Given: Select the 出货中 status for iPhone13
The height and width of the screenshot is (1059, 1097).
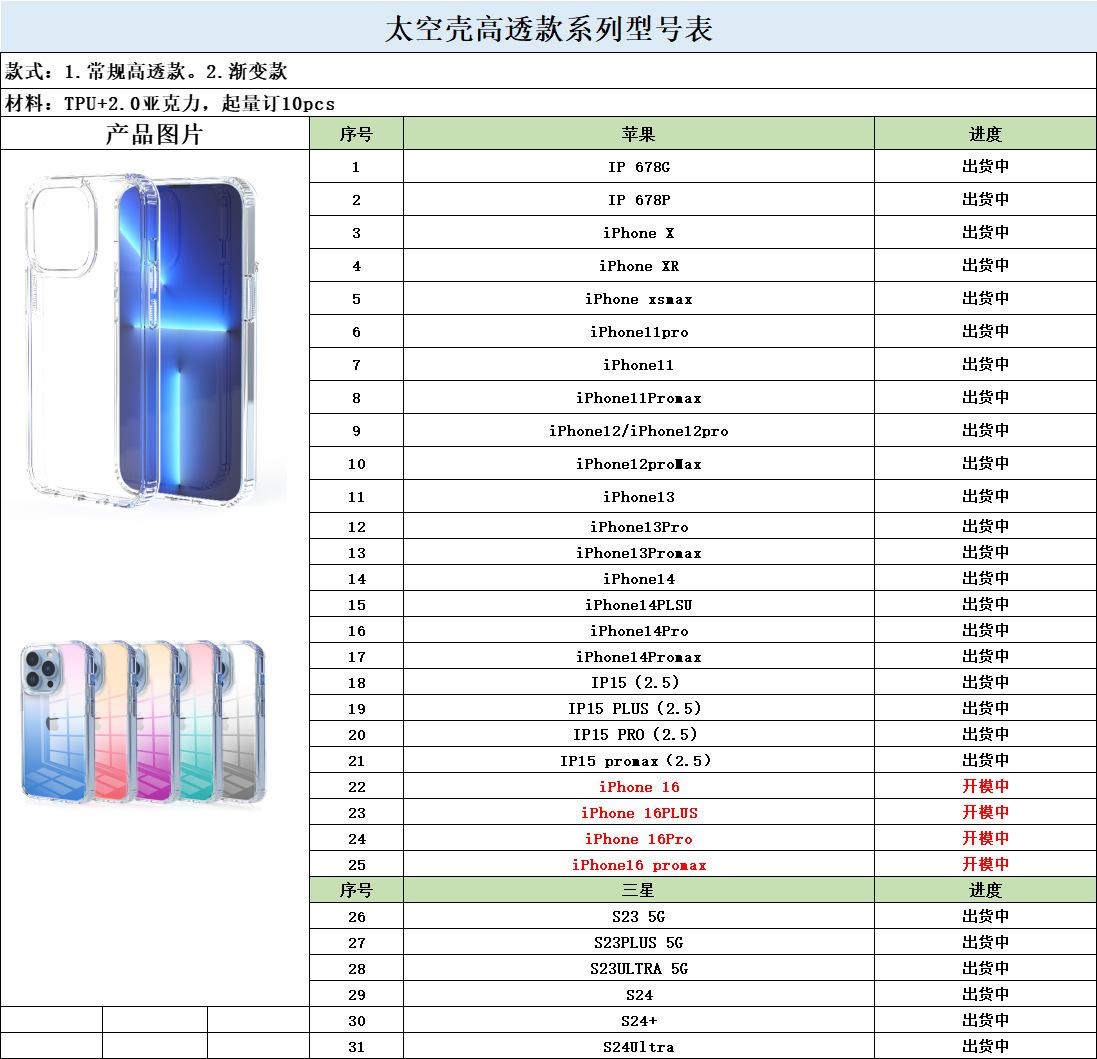Looking at the screenshot, I should 985,497.
